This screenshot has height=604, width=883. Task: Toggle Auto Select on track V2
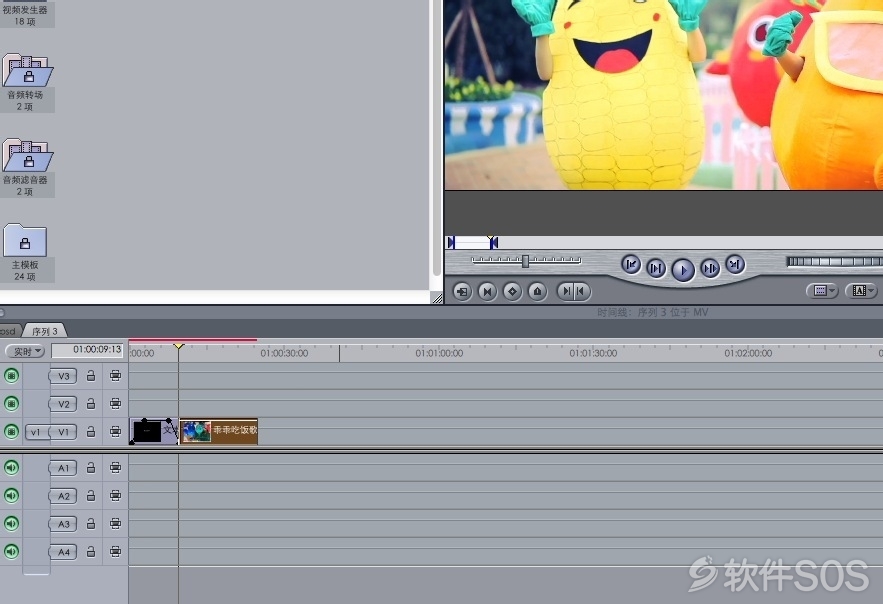[x=115, y=404]
